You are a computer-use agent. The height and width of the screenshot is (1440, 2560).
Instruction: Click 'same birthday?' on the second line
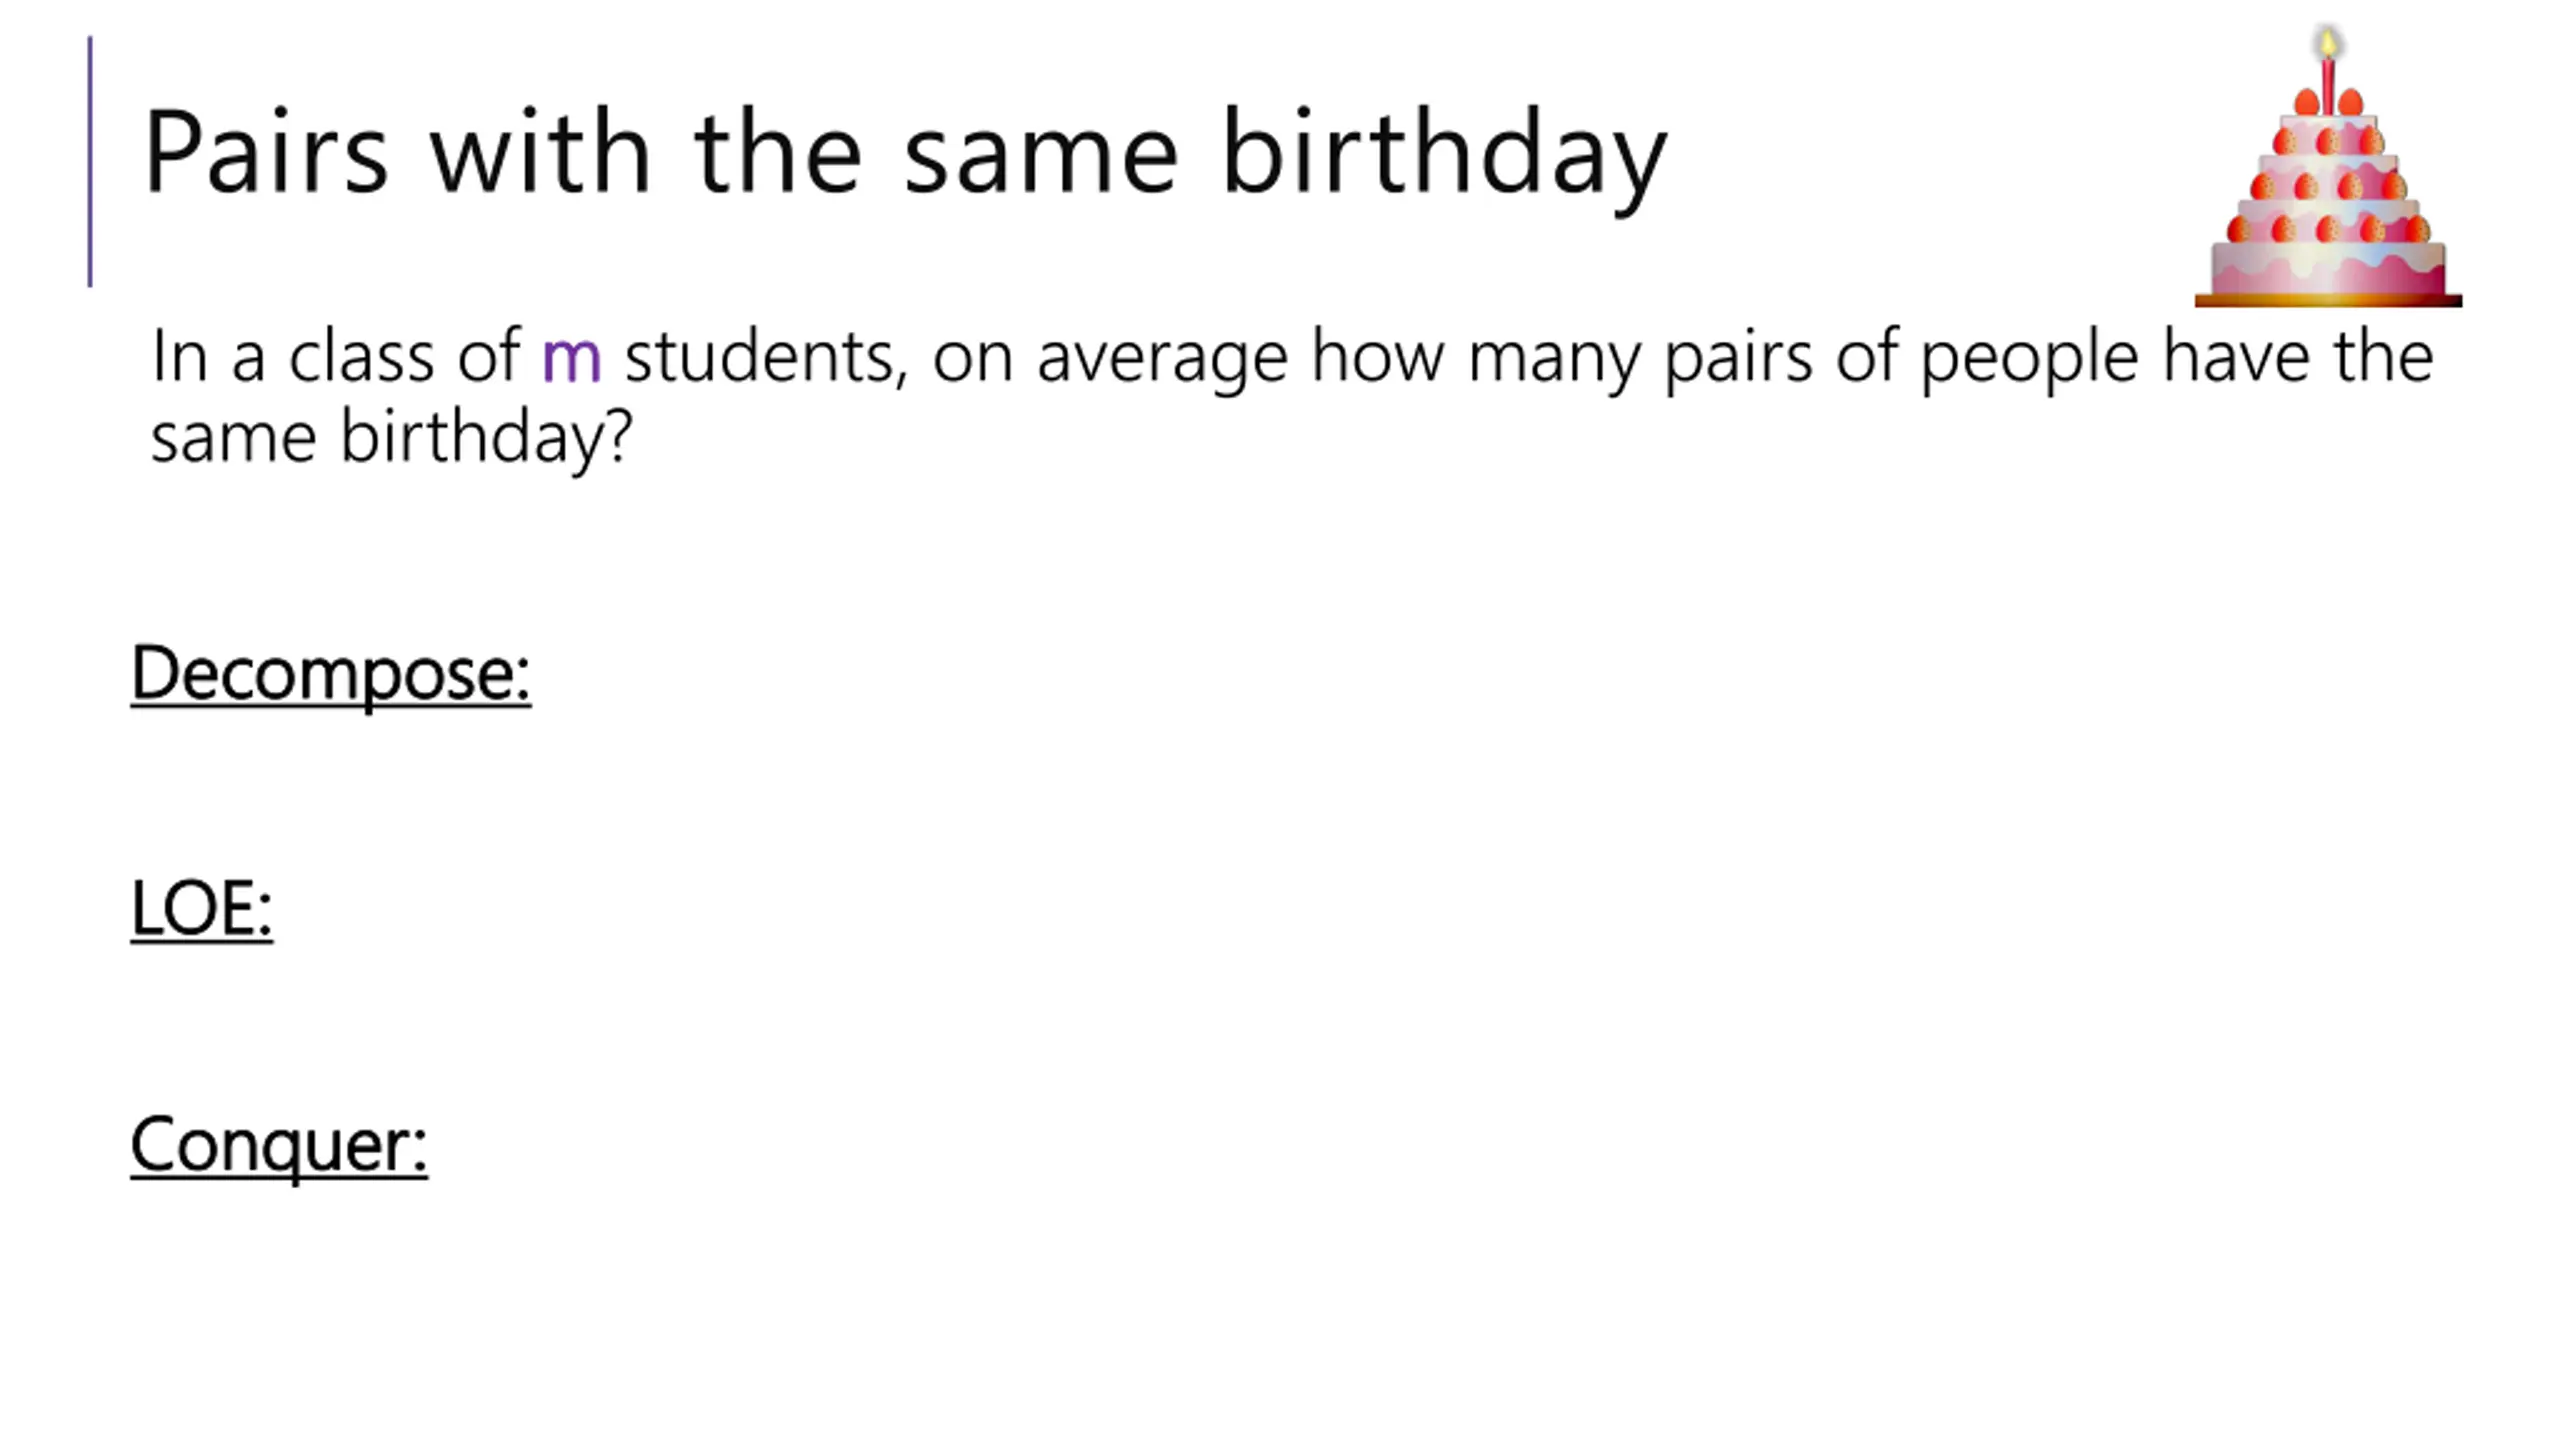point(391,438)
